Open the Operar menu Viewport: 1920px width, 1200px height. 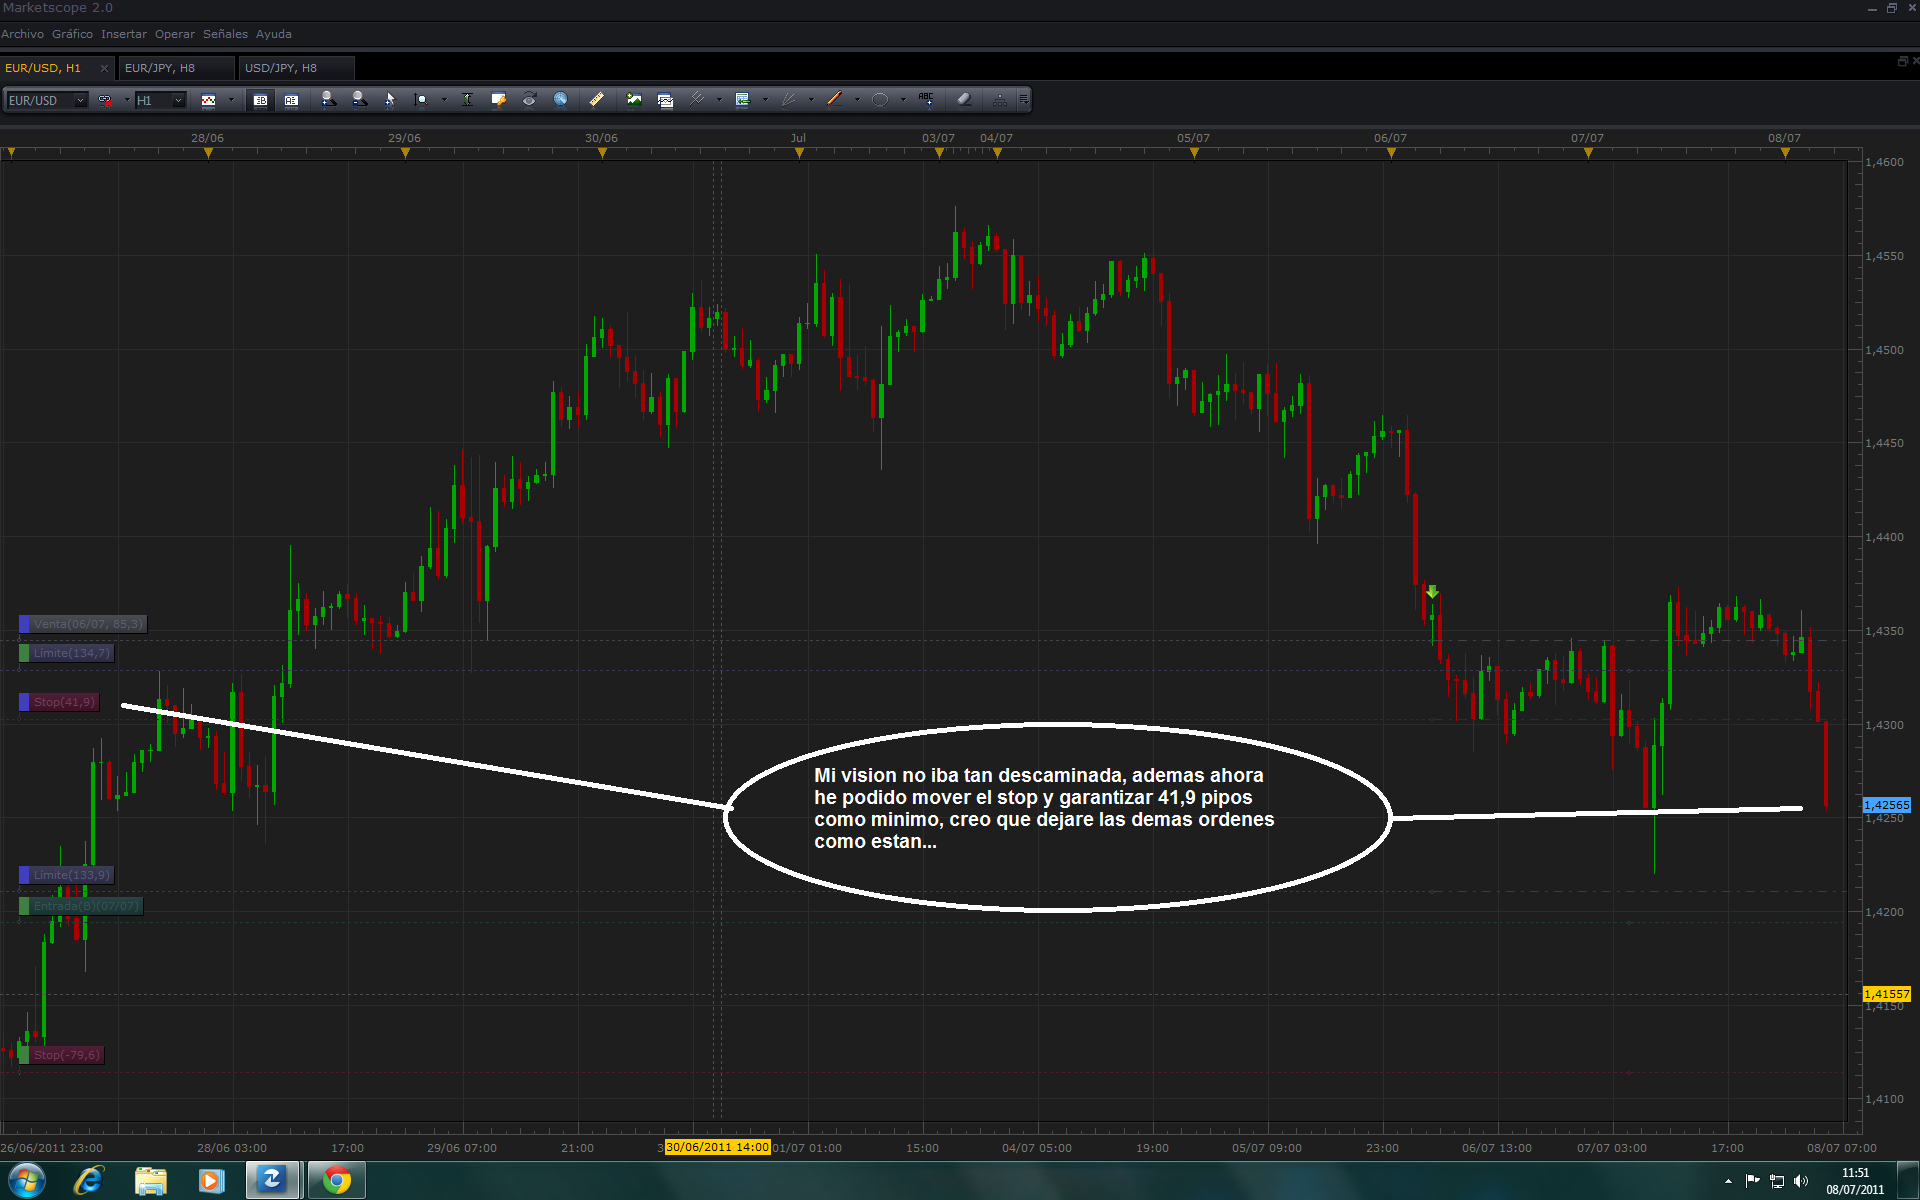(x=174, y=34)
